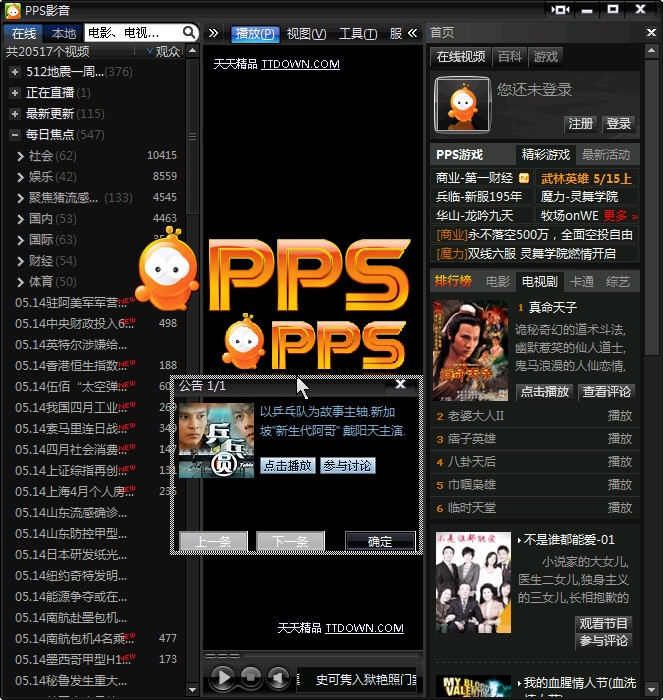Viewport: 663px width, 700px height.
Task: Click the stop button in player controls
Action: click(251, 677)
